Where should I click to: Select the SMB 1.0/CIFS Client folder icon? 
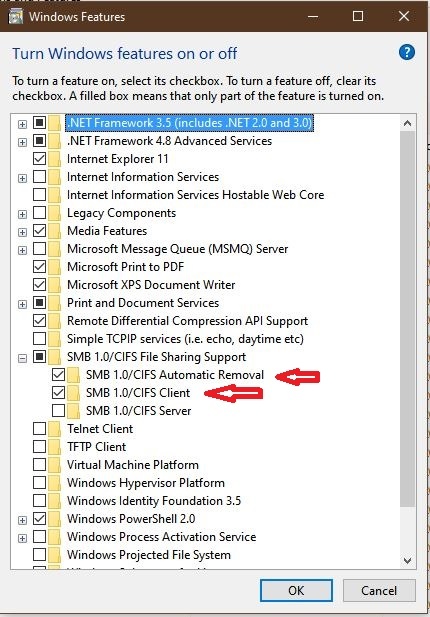(x=74, y=393)
